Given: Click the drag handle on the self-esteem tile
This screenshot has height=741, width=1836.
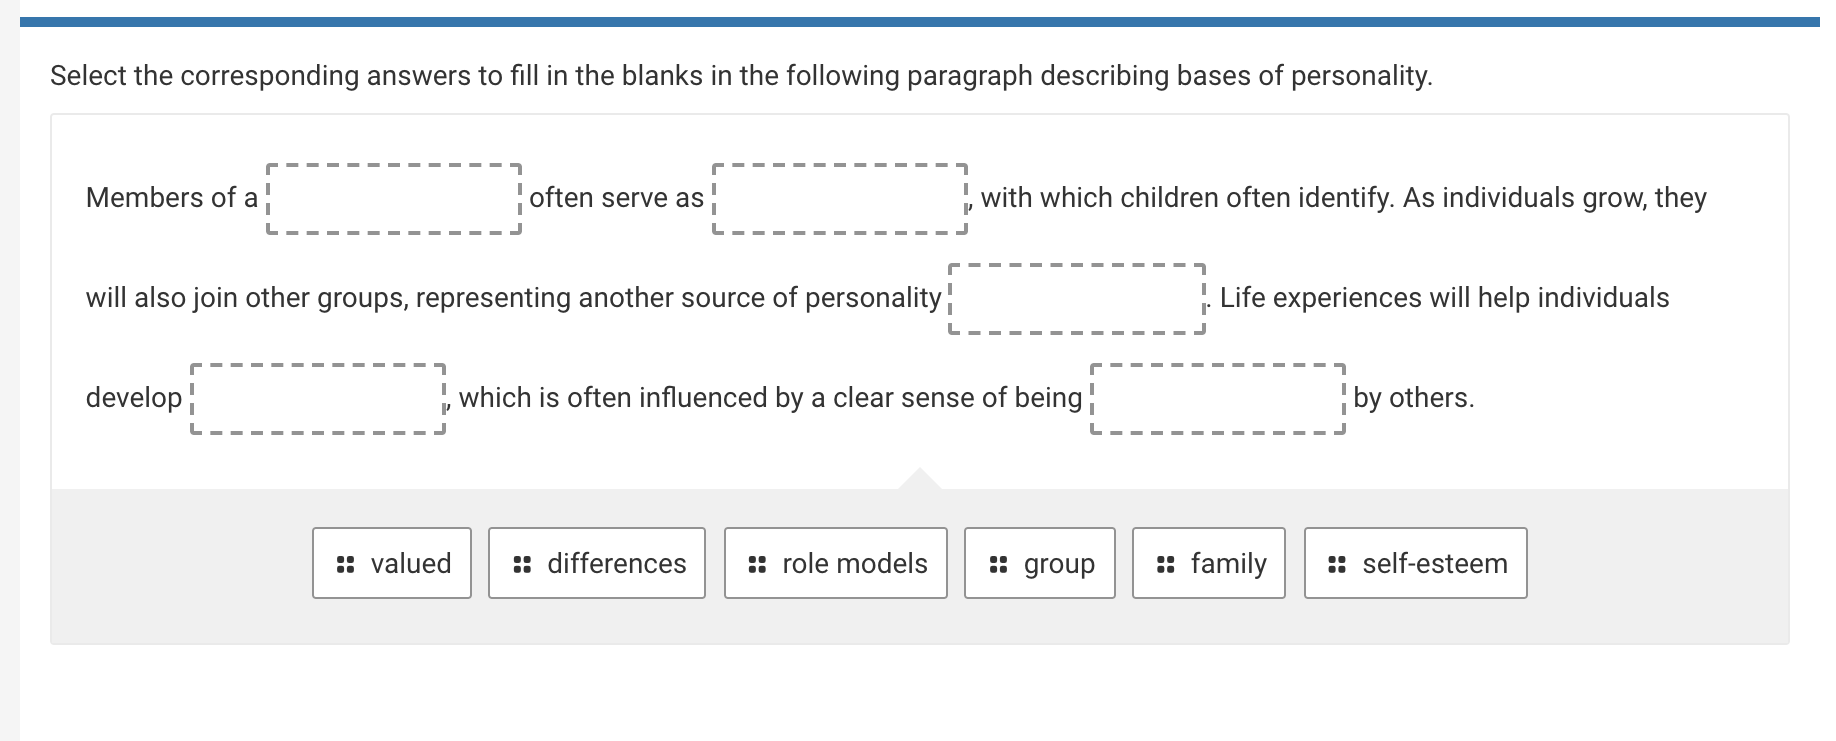Looking at the screenshot, I should [x=1335, y=563].
